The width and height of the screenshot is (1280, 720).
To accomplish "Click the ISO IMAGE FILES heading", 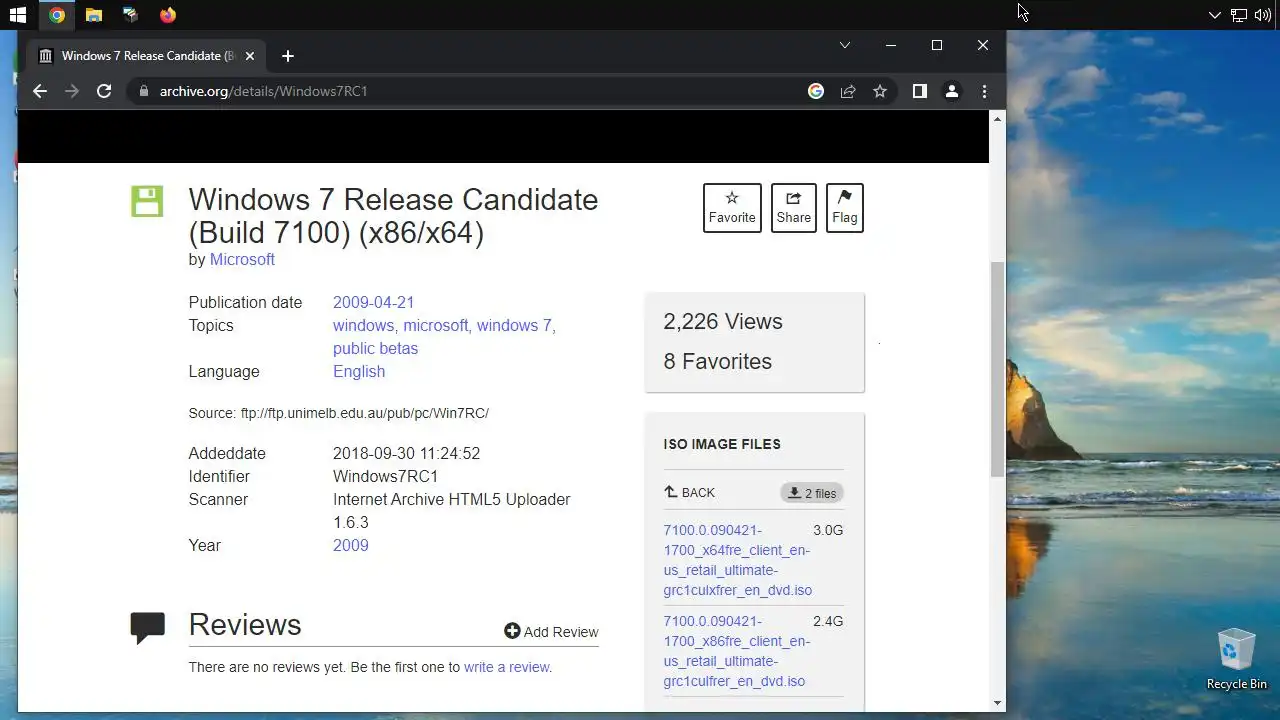I will point(722,444).
